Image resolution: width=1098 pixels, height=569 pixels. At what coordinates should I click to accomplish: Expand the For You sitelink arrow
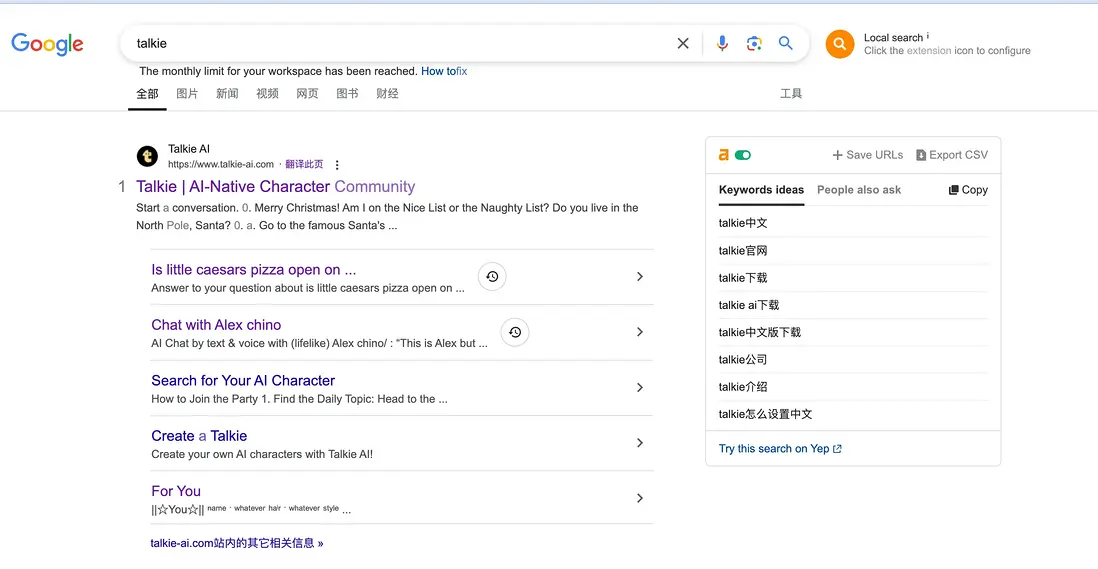click(640, 498)
